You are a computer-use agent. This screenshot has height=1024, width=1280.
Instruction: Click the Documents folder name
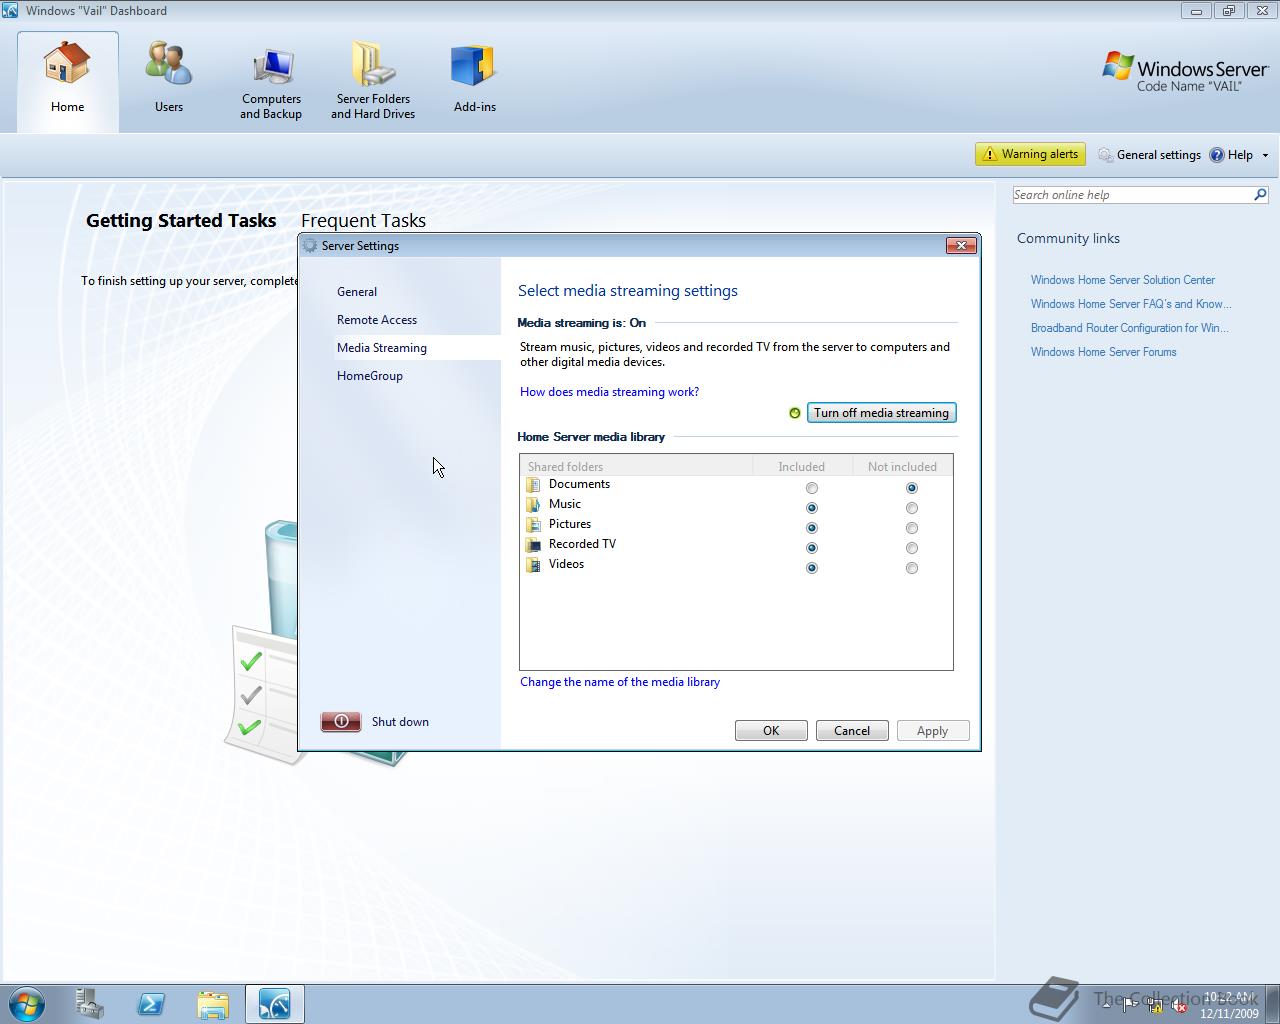coord(579,484)
